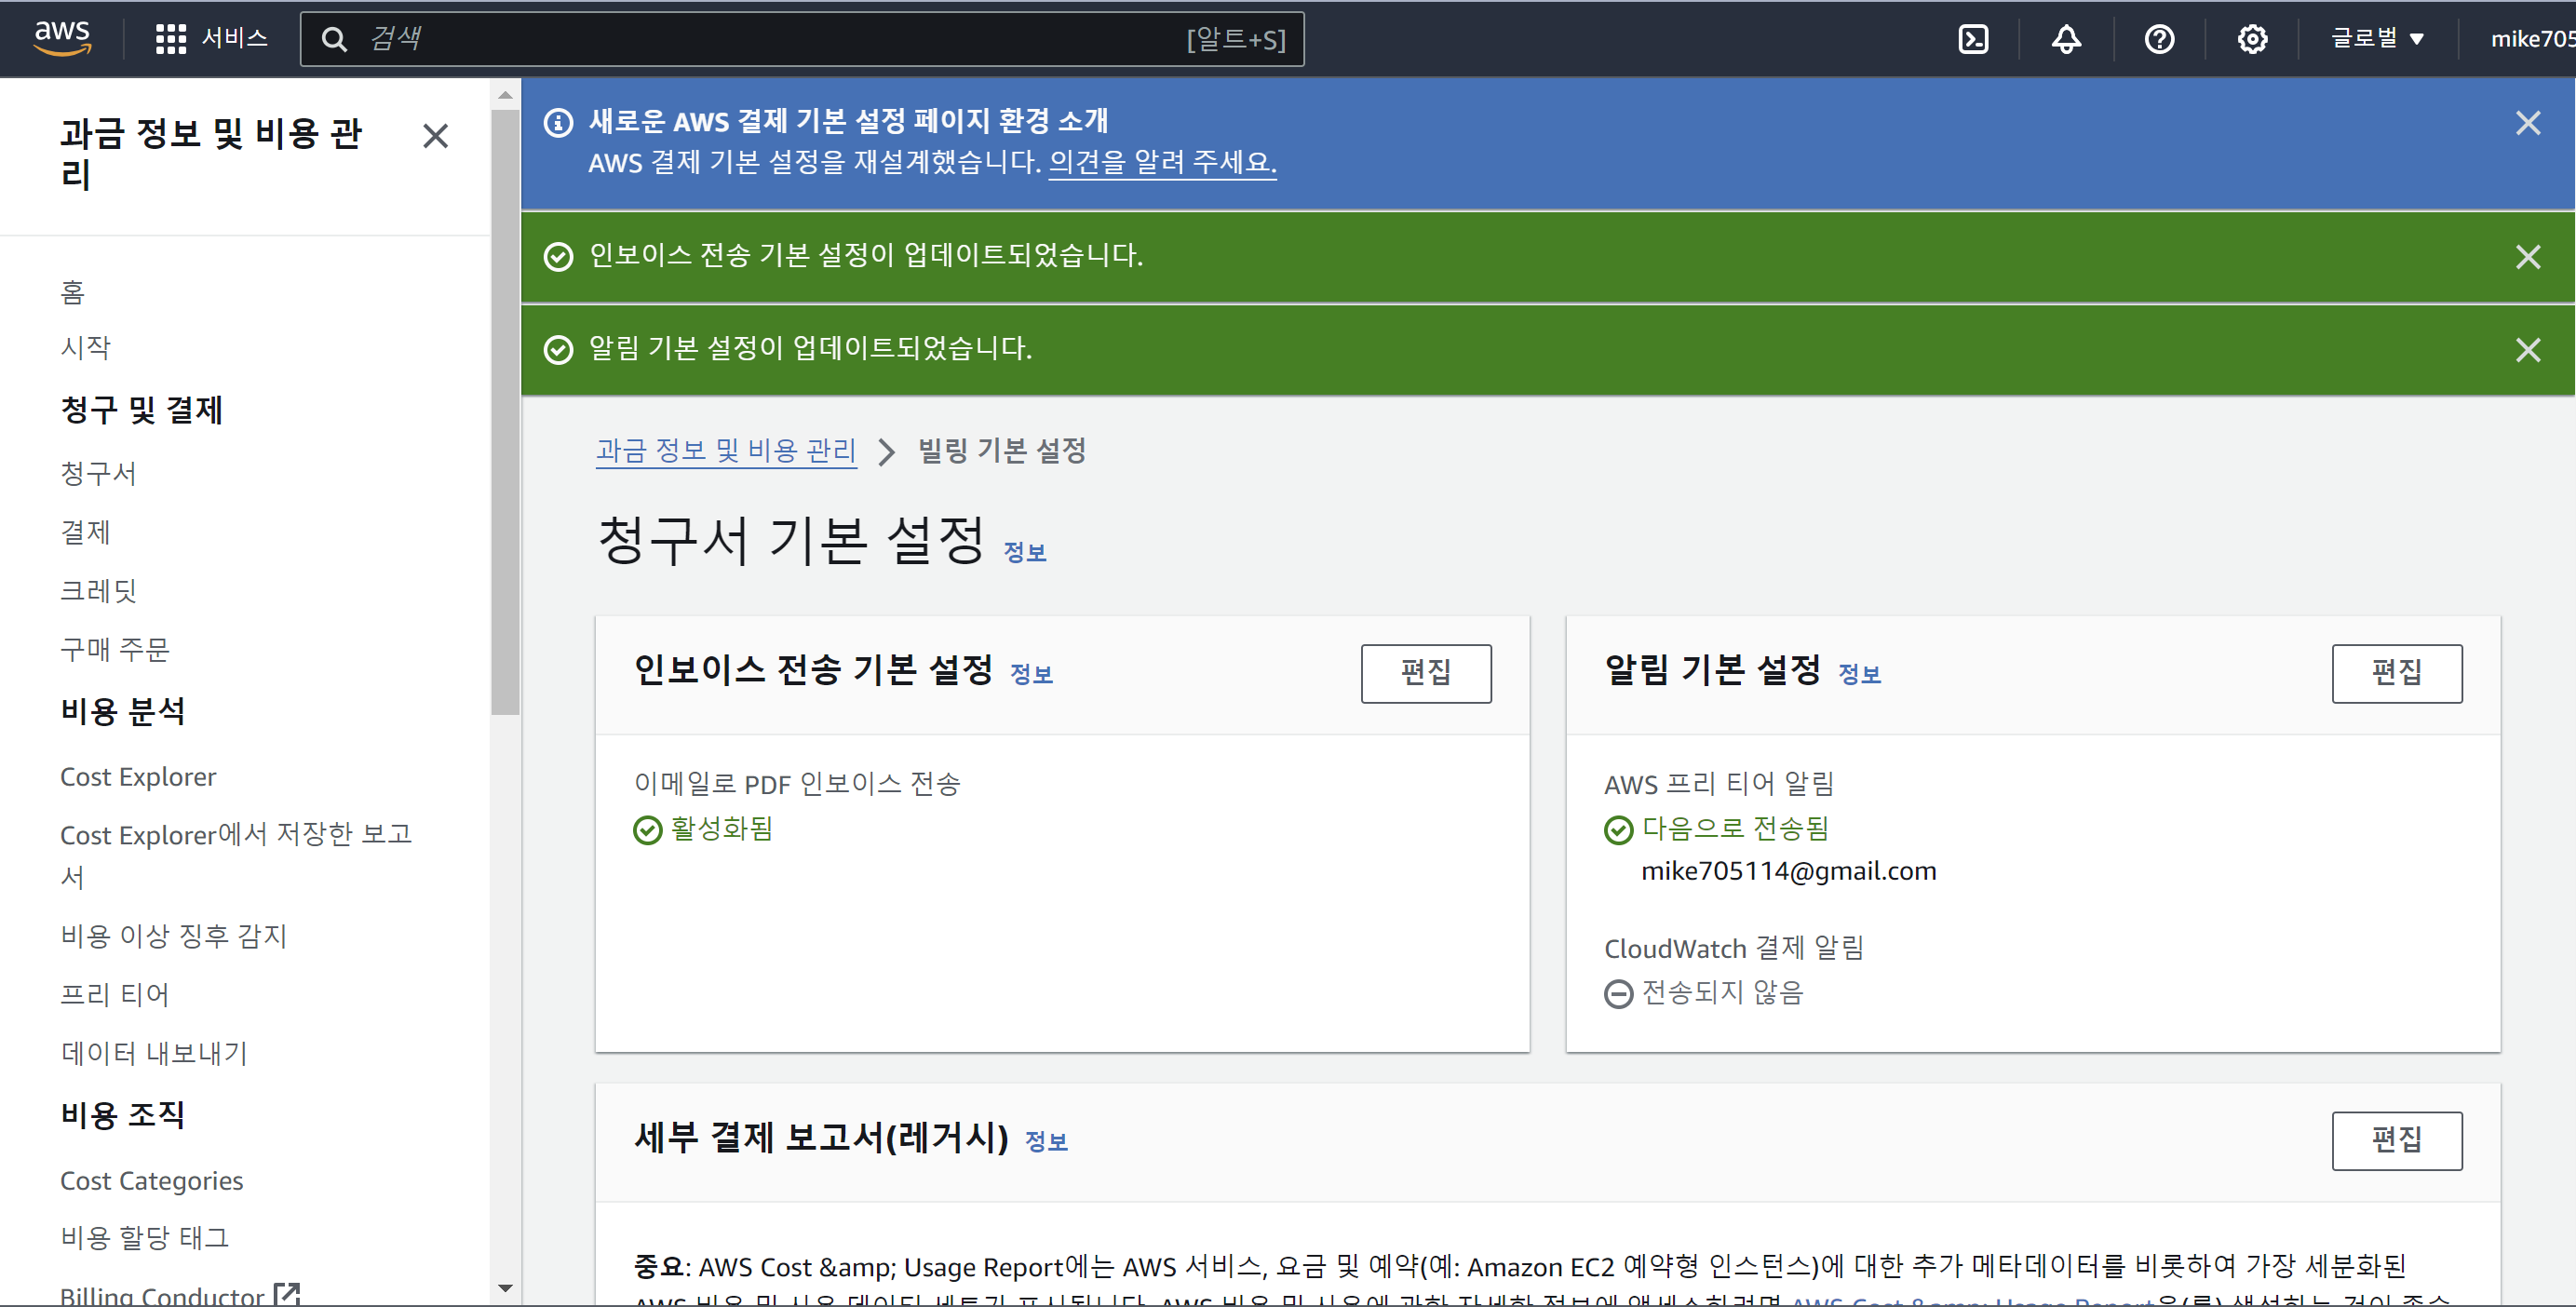
Task: Dismiss the 인보이스 전송 업데이트 success banner
Action: pyautogui.click(x=2527, y=257)
